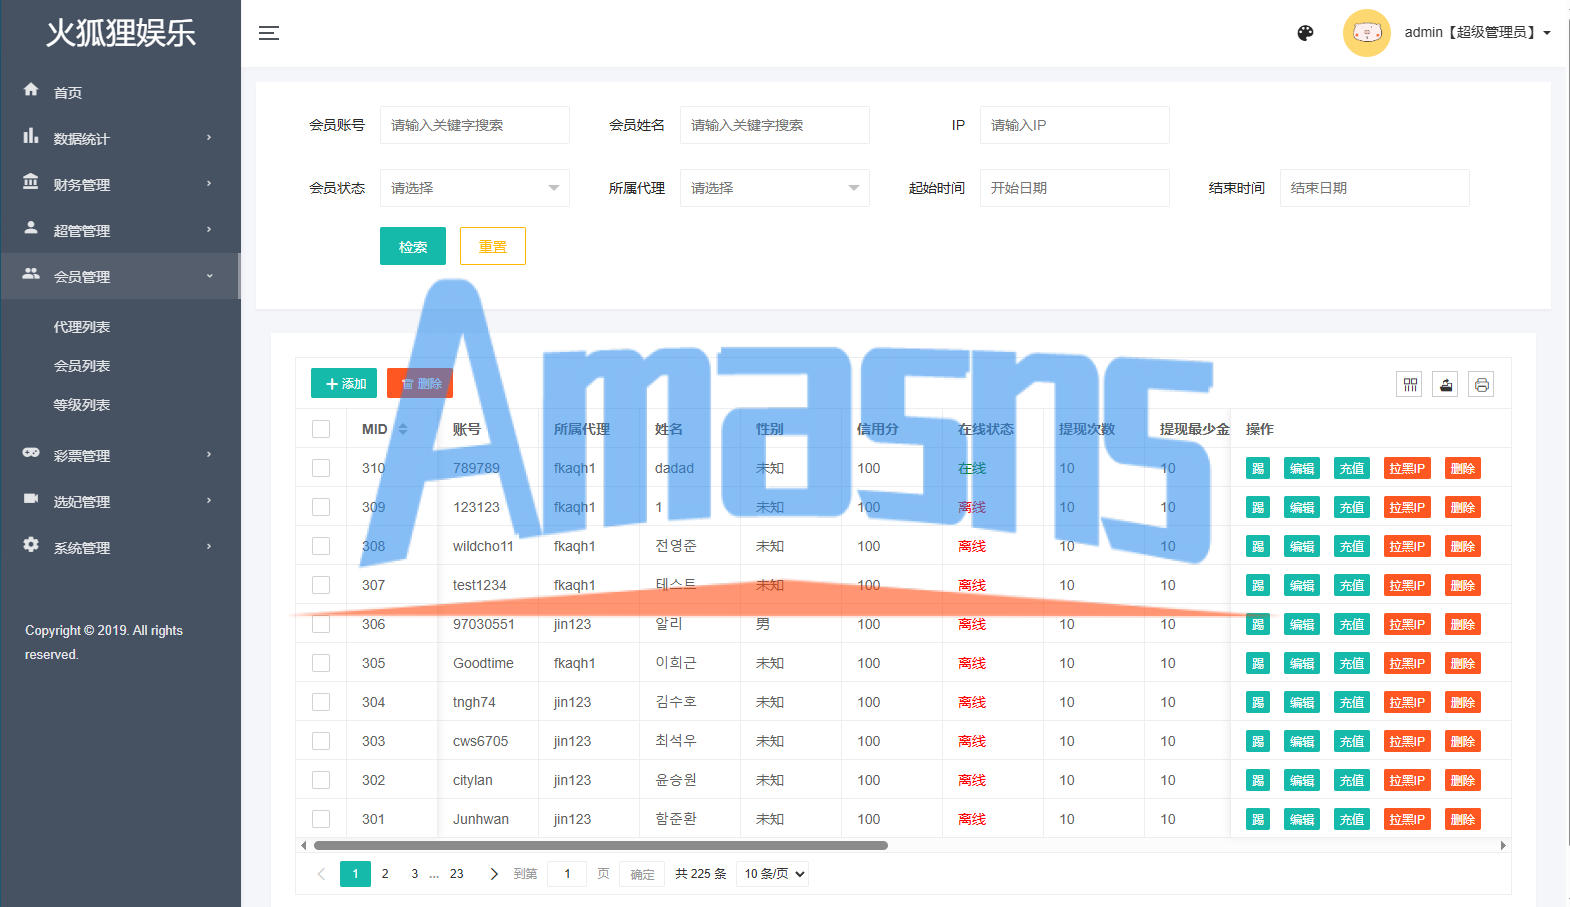Check the row checkbox for MID 310
This screenshot has height=907, width=1570.
321,468
